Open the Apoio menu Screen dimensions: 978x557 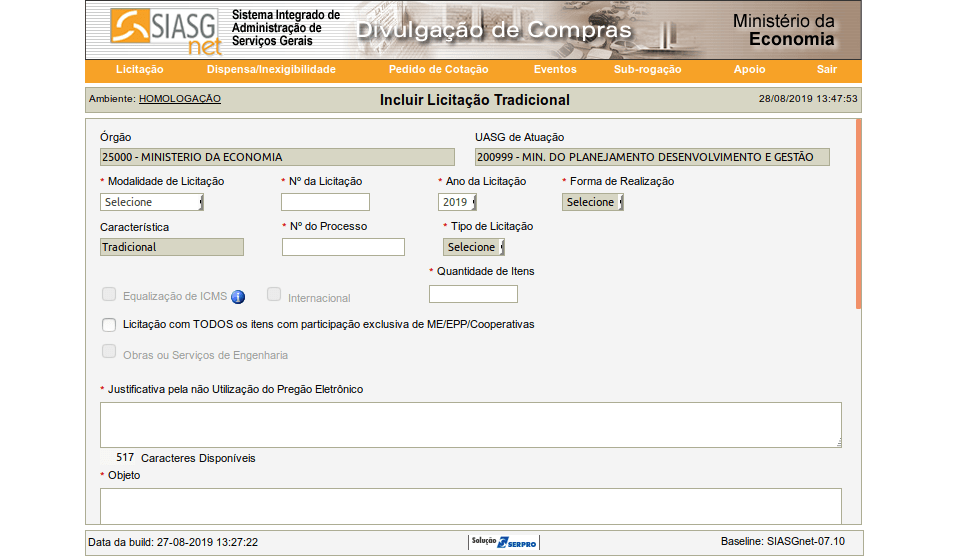pos(749,69)
